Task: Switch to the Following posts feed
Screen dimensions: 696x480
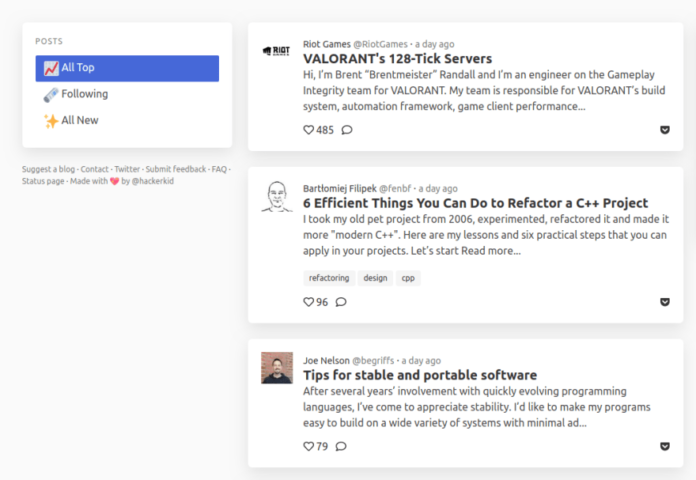Action: pyautogui.click(x=84, y=94)
